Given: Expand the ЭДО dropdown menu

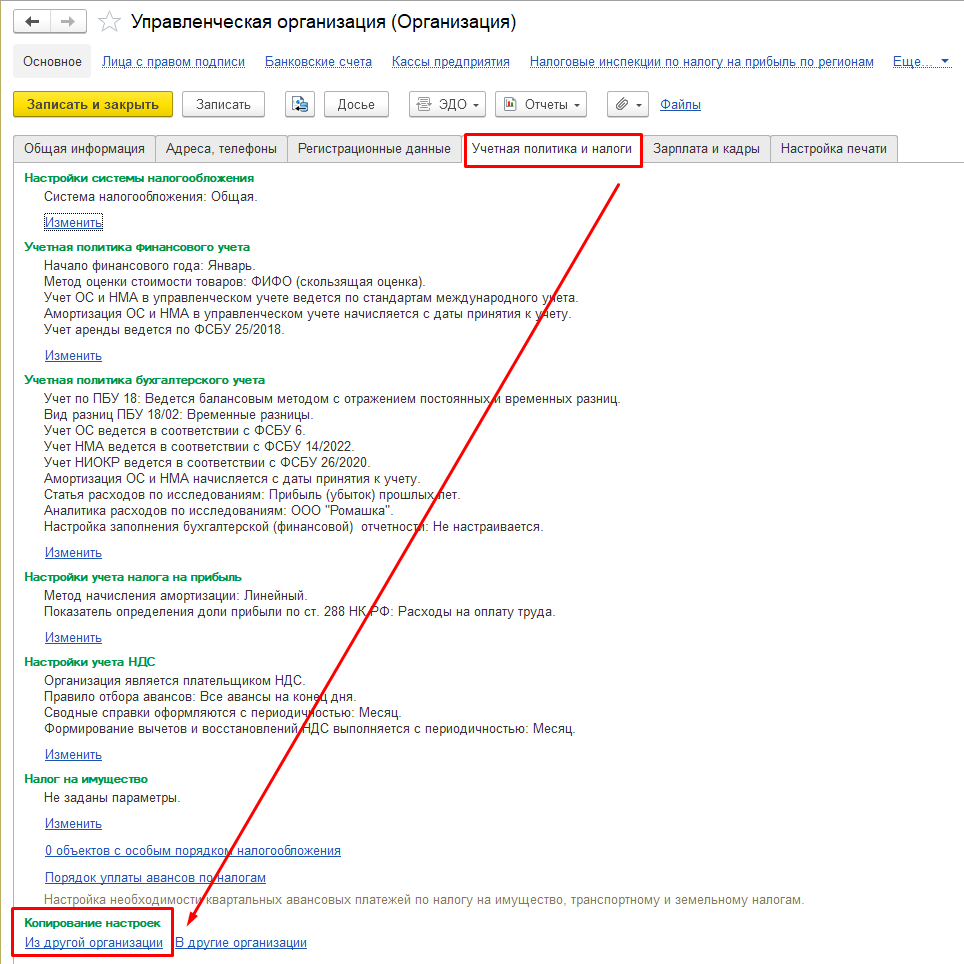Looking at the screenshot, I should (447, 104).
